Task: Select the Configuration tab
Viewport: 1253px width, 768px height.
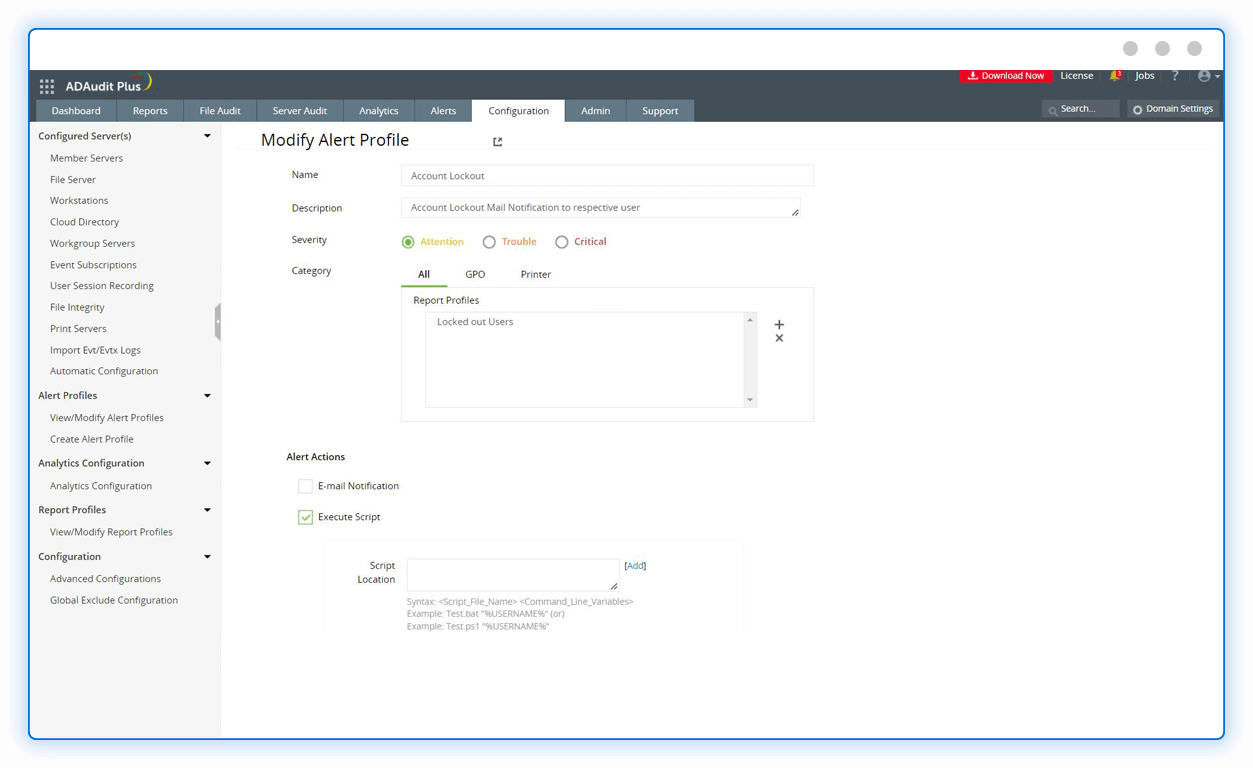Action: click(x=519, y=111)
